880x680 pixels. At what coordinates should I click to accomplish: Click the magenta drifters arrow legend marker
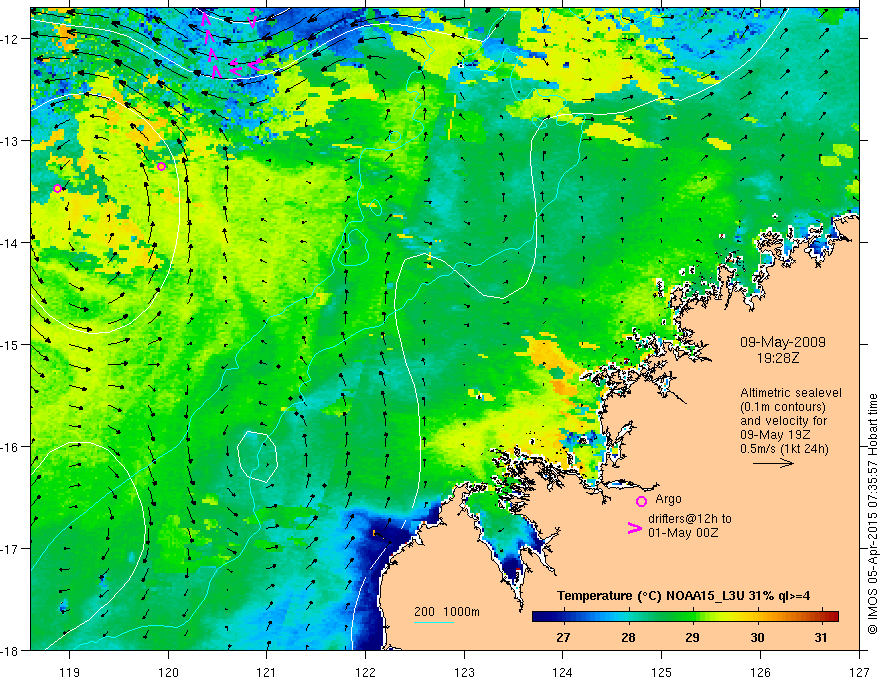(x=635, y=528)
